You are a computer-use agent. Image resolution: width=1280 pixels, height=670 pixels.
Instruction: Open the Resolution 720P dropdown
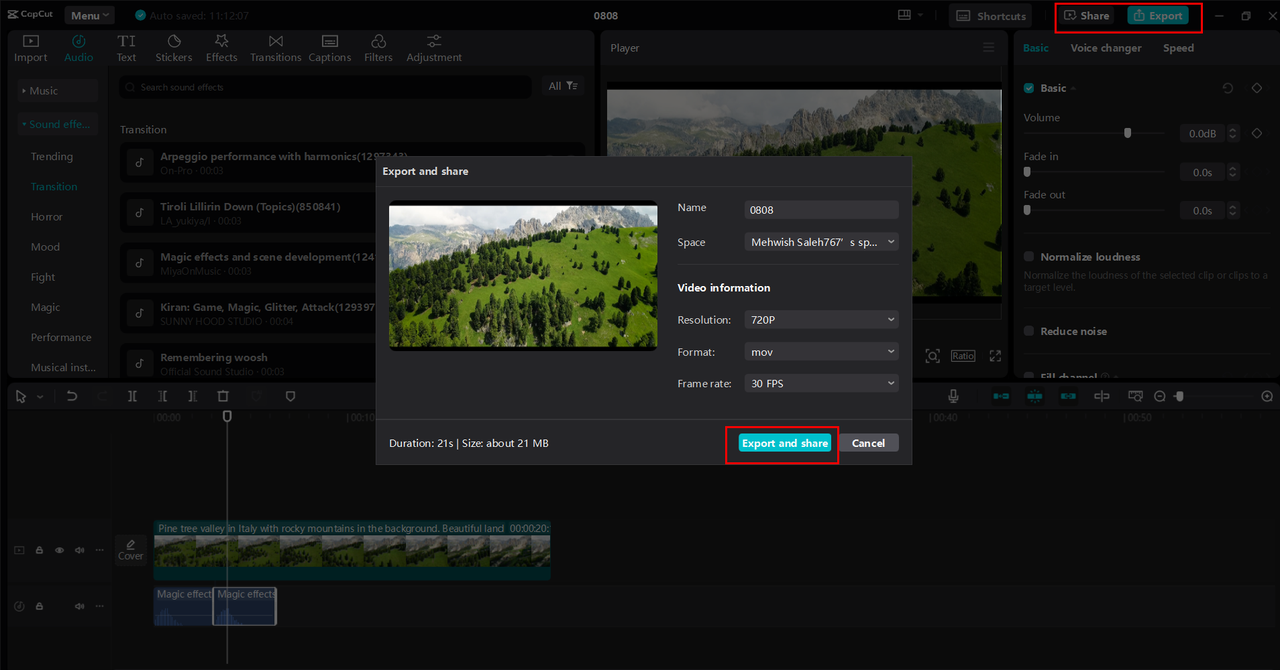(822, 320)
